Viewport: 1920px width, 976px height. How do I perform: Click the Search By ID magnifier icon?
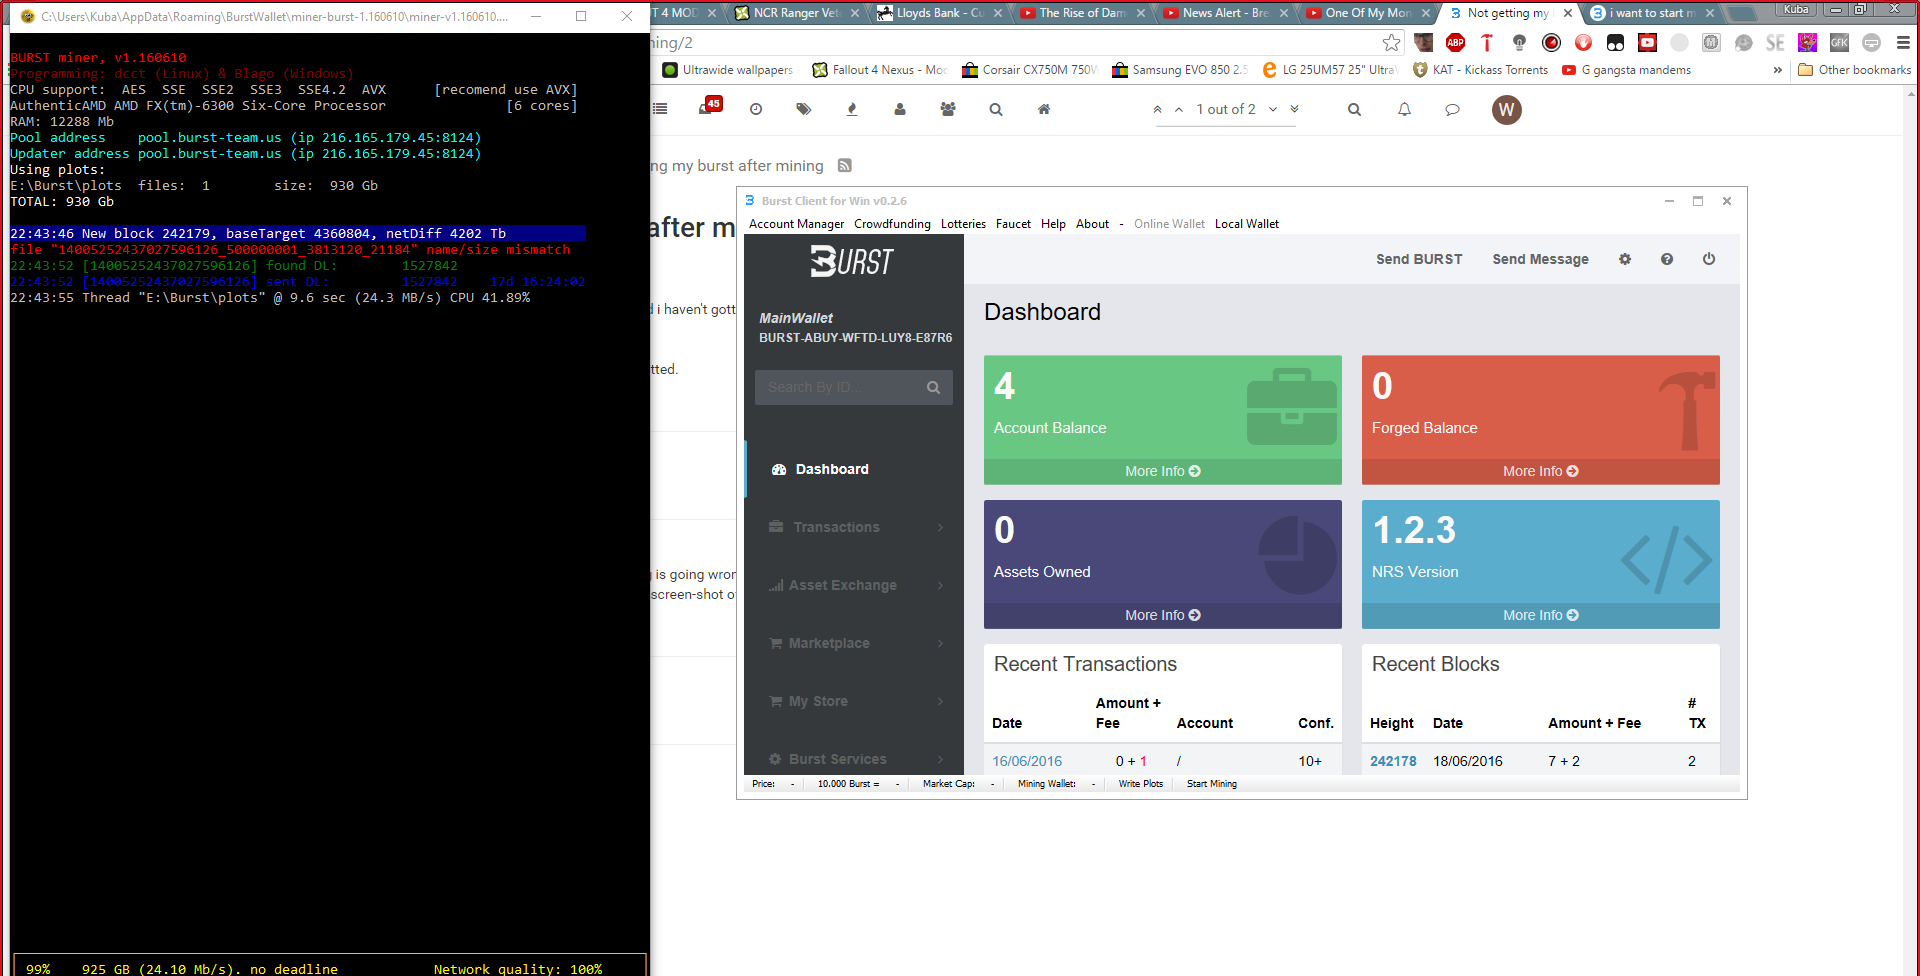point(933,387)
